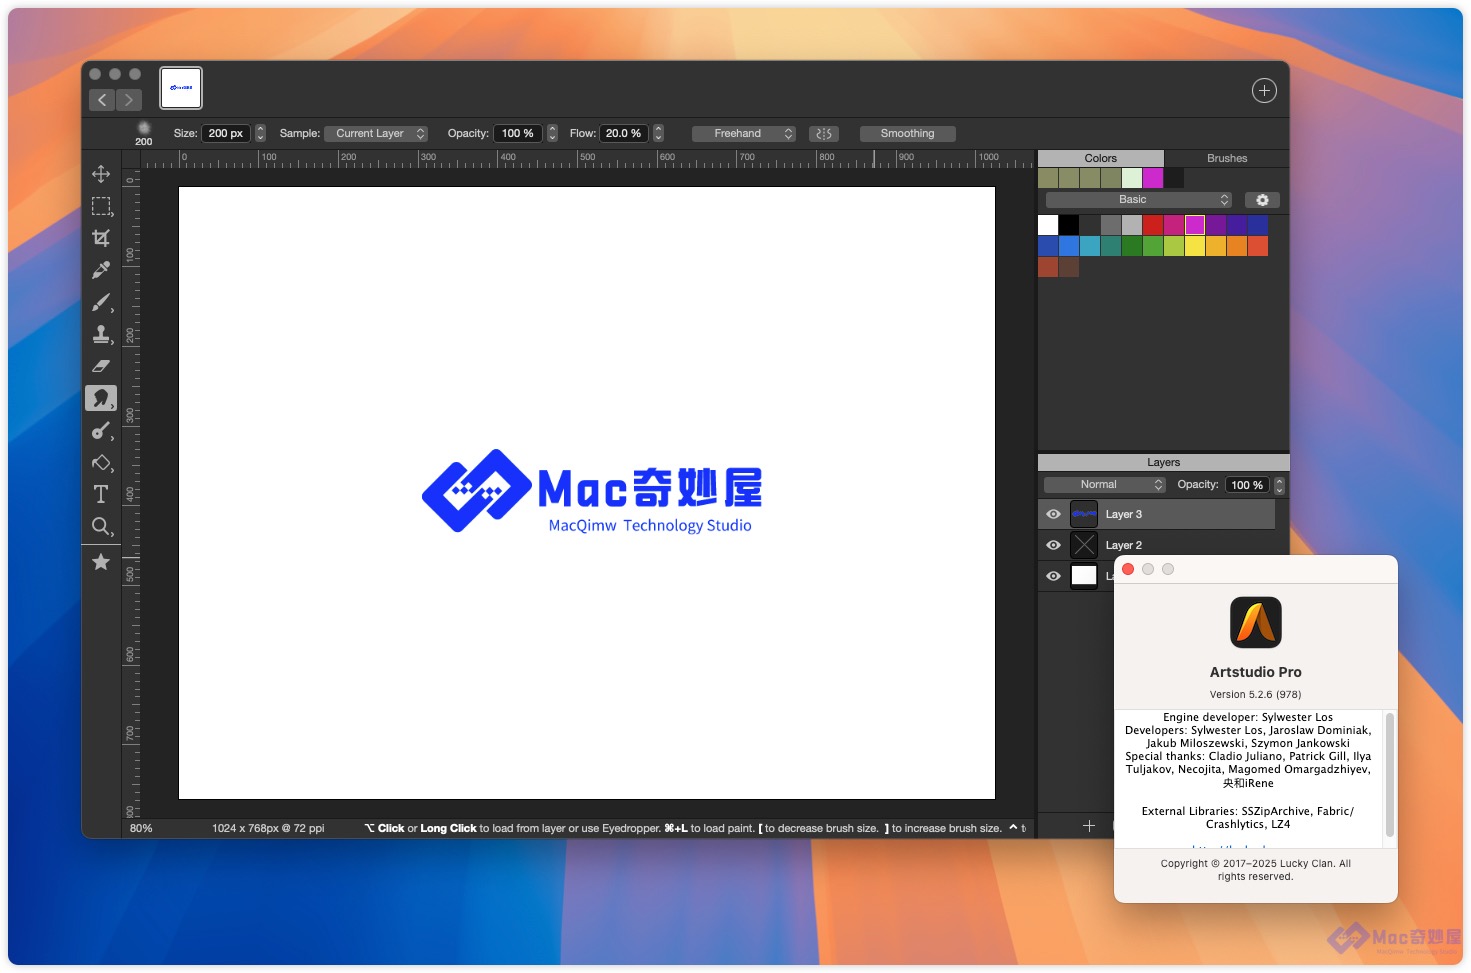The width and height of the screenshot is (1471, 973).
Task: Add a new layer with plus icon
Action: point(1089,826)
